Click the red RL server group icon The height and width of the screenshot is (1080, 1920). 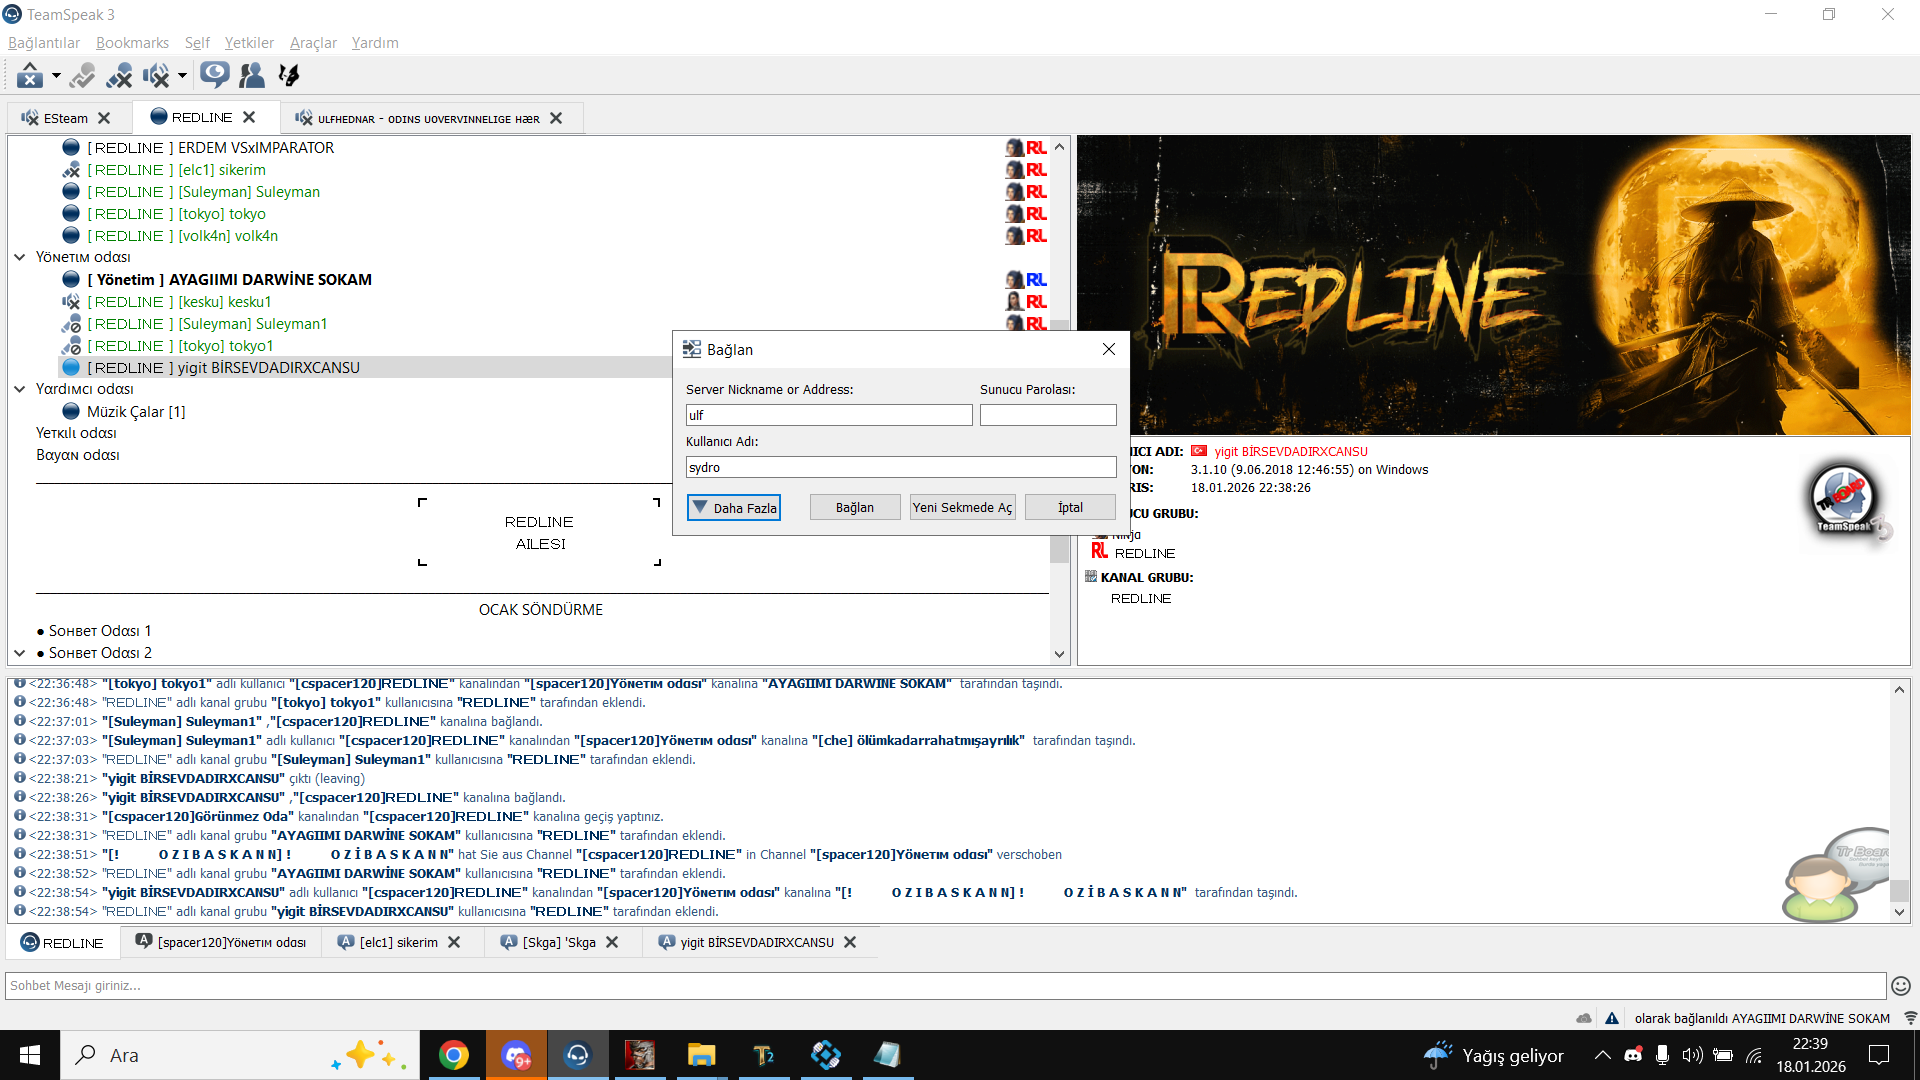tap(1099, 551)
